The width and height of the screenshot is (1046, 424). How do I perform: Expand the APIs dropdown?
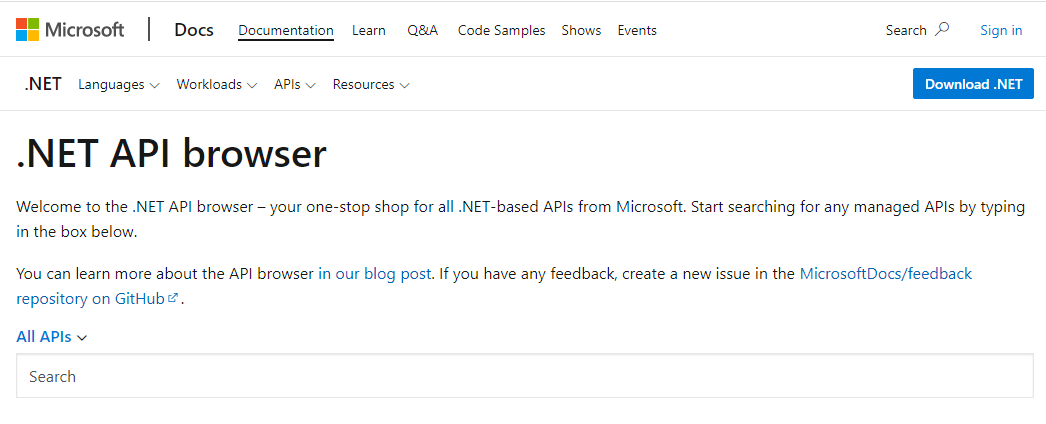[x=294, y=85]
